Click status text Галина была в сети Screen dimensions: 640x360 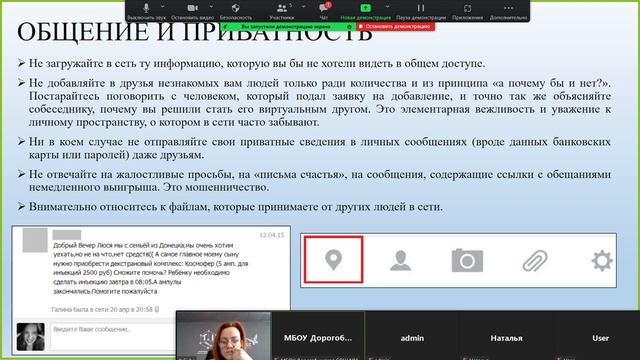(x=105, y=309)
